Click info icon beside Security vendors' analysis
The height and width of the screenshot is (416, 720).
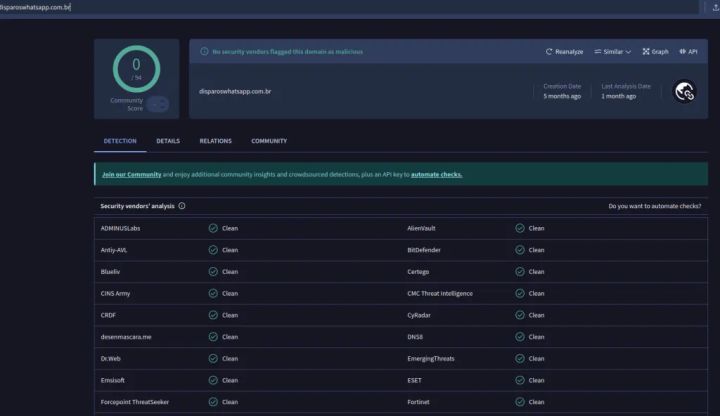pyautogui.click(x=182, y=206)
